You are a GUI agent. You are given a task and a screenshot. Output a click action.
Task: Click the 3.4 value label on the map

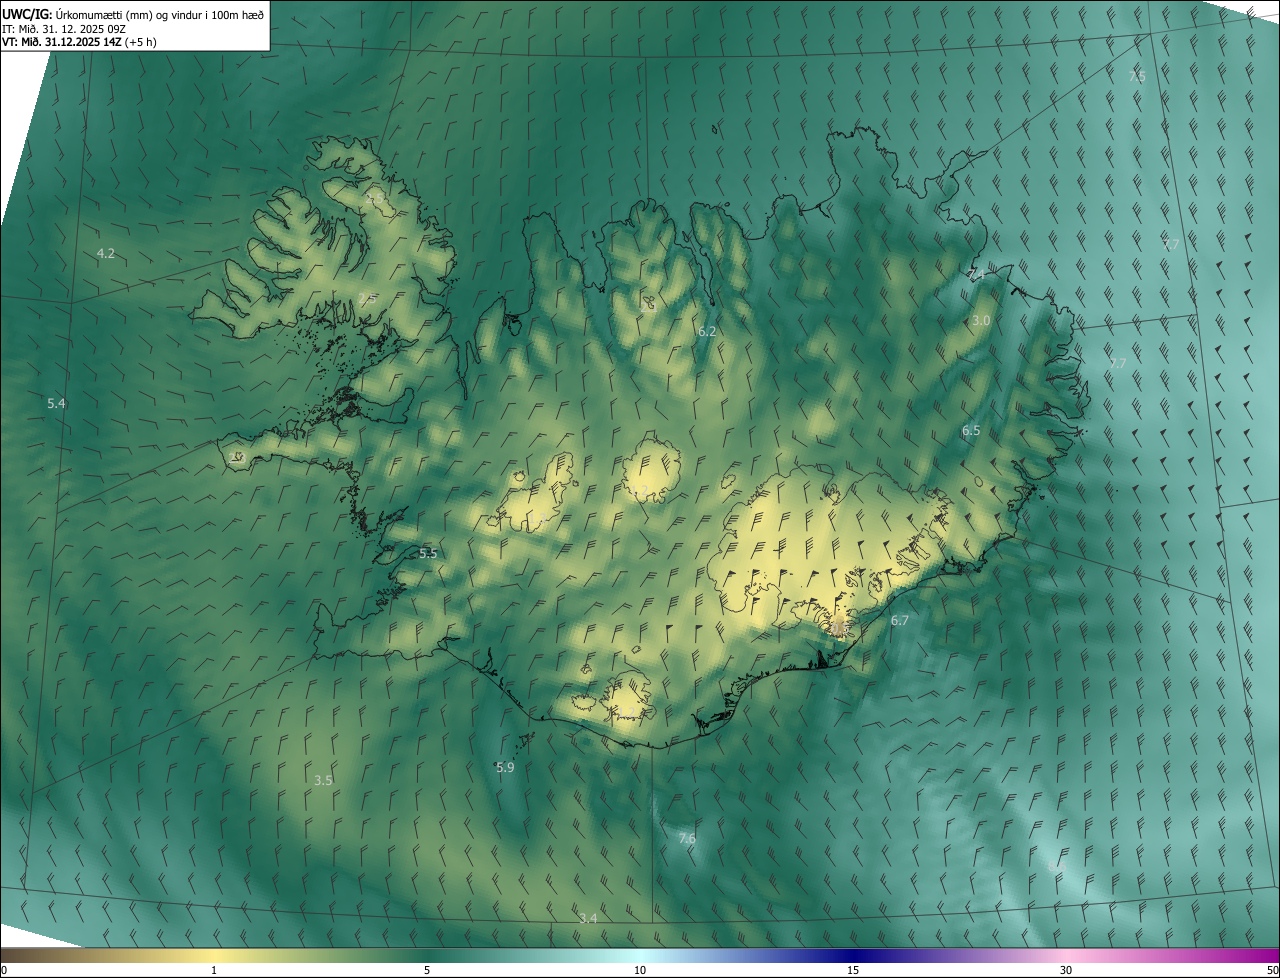[588, 918]
